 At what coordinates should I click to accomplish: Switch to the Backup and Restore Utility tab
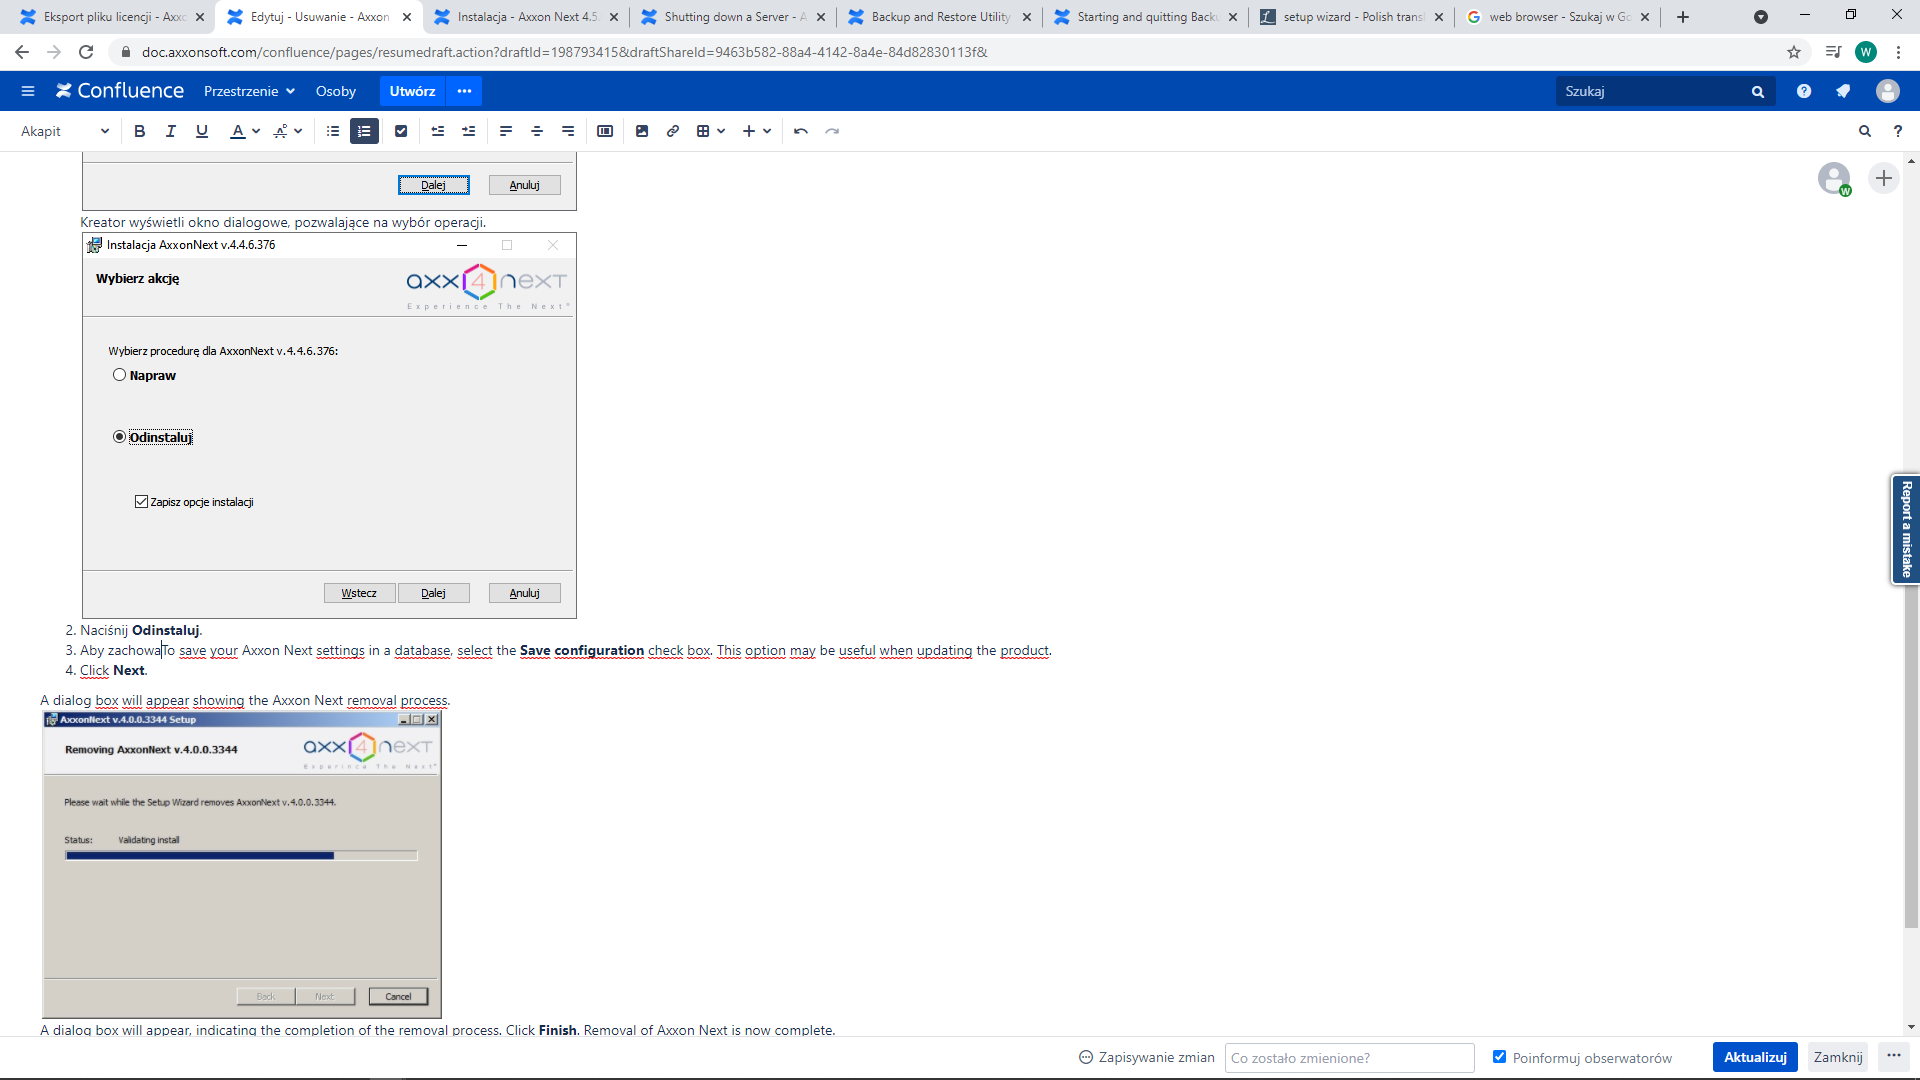pyautogui.click(x=939, y=17)
